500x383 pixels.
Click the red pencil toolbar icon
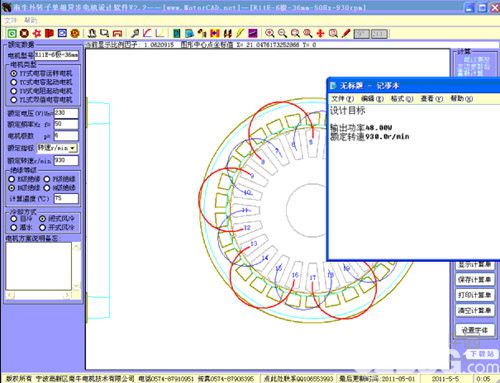coord(346,33)
